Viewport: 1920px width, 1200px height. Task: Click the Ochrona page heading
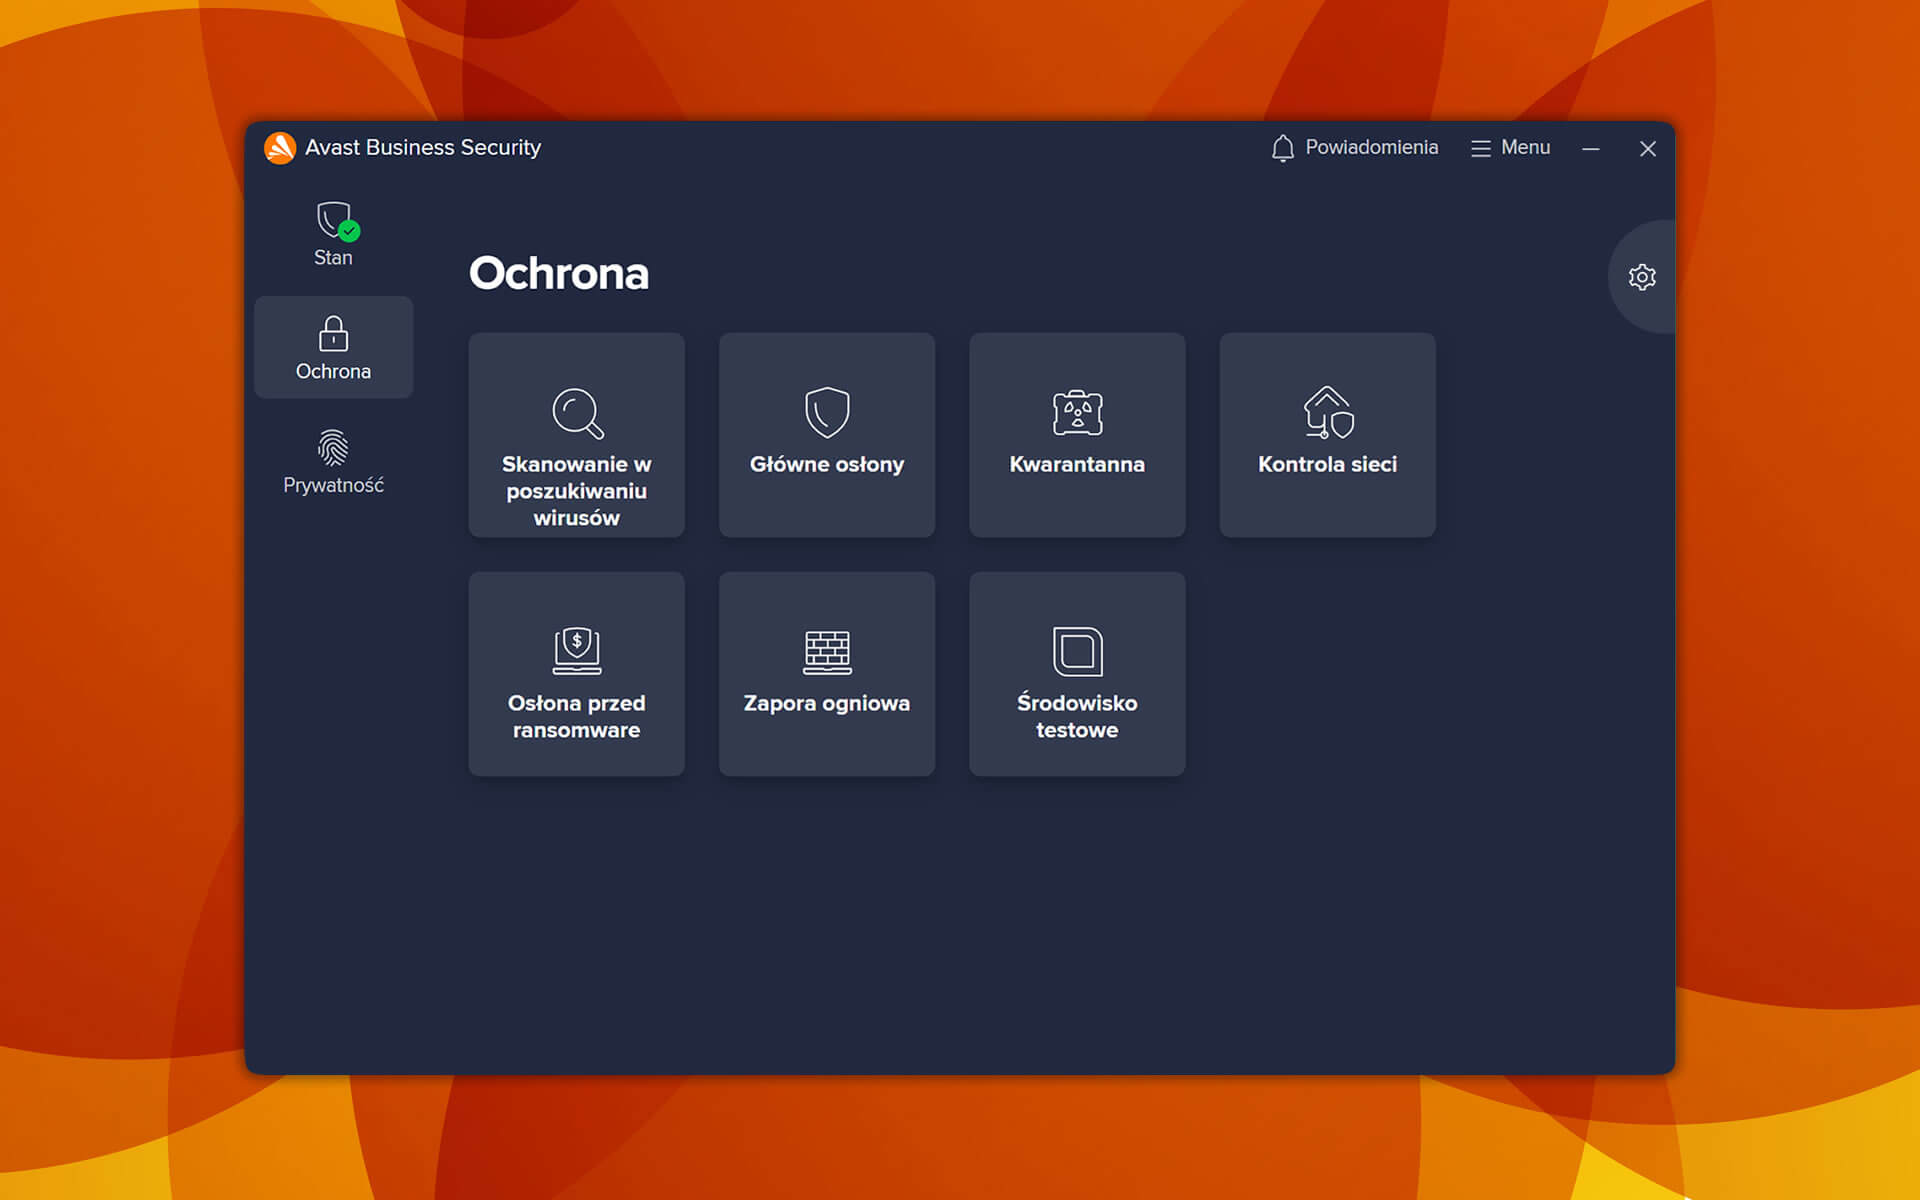(559, 273)
